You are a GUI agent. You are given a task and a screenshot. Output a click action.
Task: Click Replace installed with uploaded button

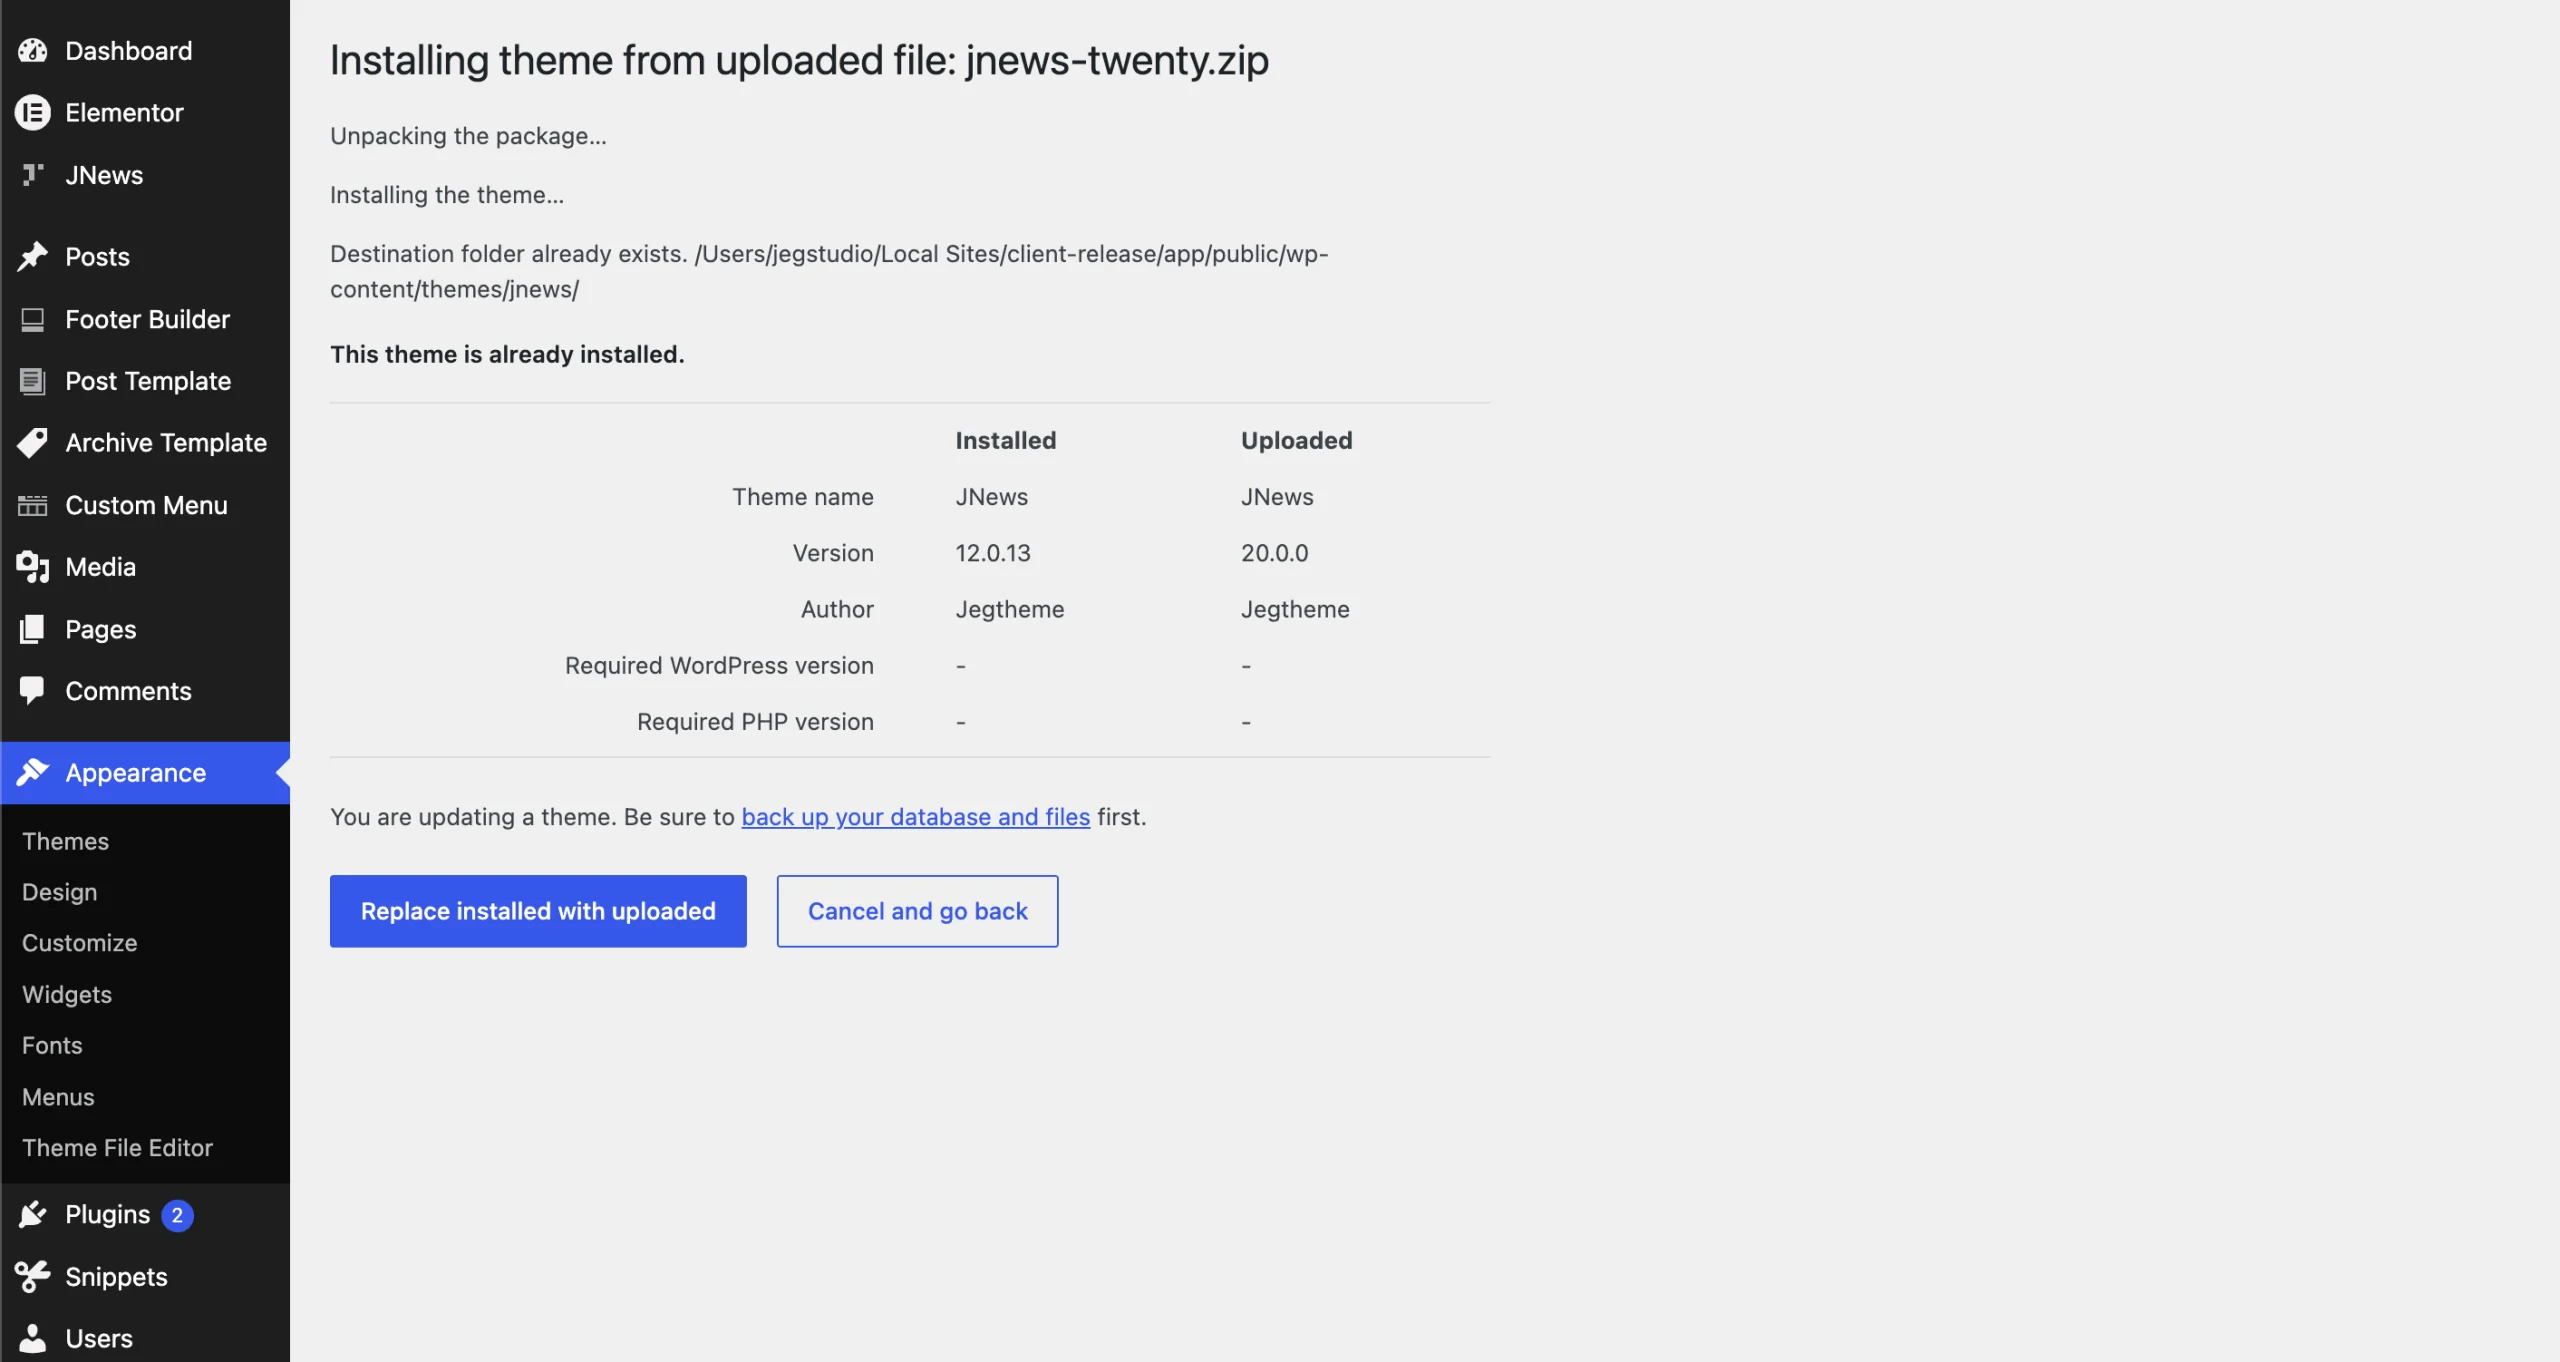click(538, 911)
